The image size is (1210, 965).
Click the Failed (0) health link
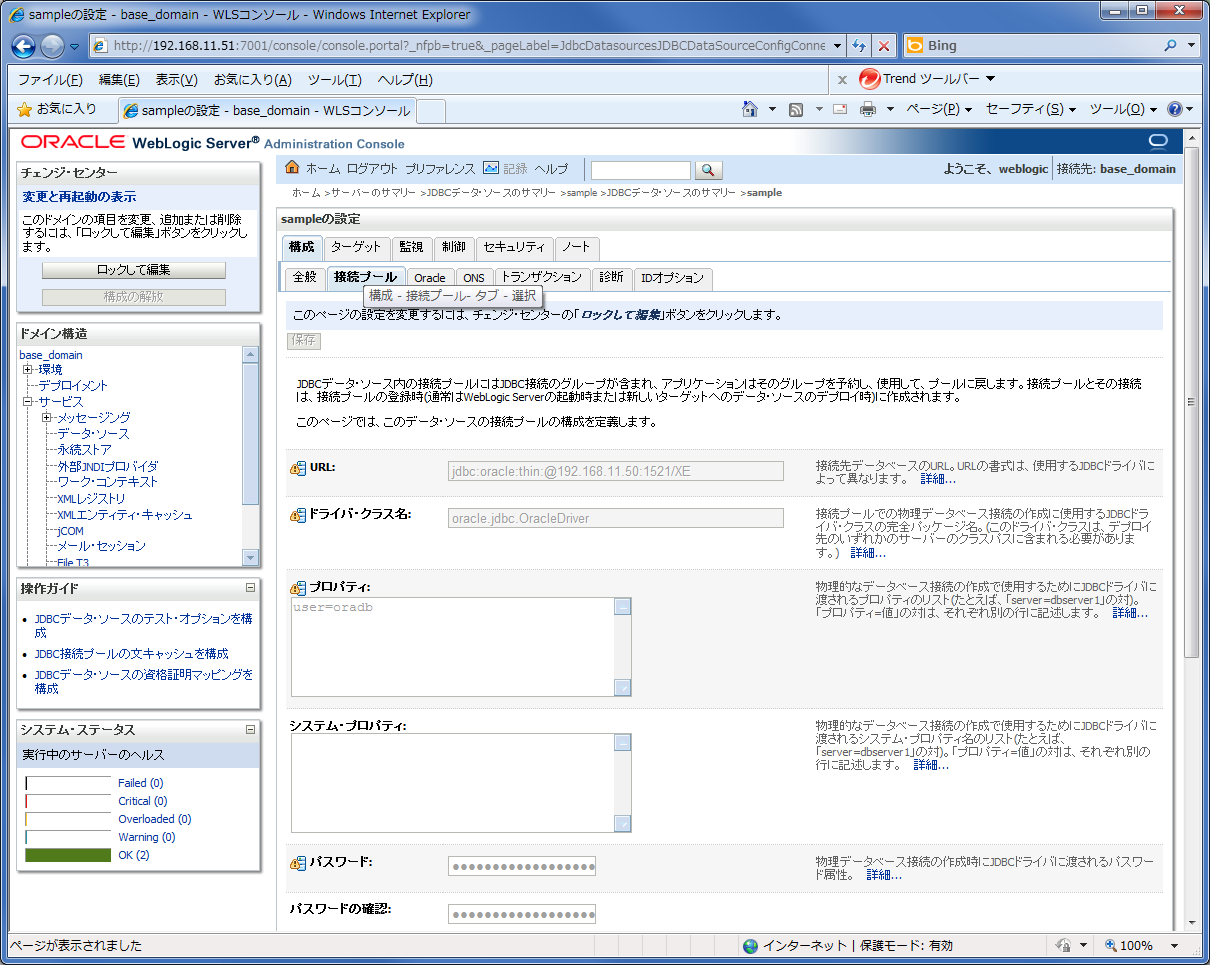141,783
